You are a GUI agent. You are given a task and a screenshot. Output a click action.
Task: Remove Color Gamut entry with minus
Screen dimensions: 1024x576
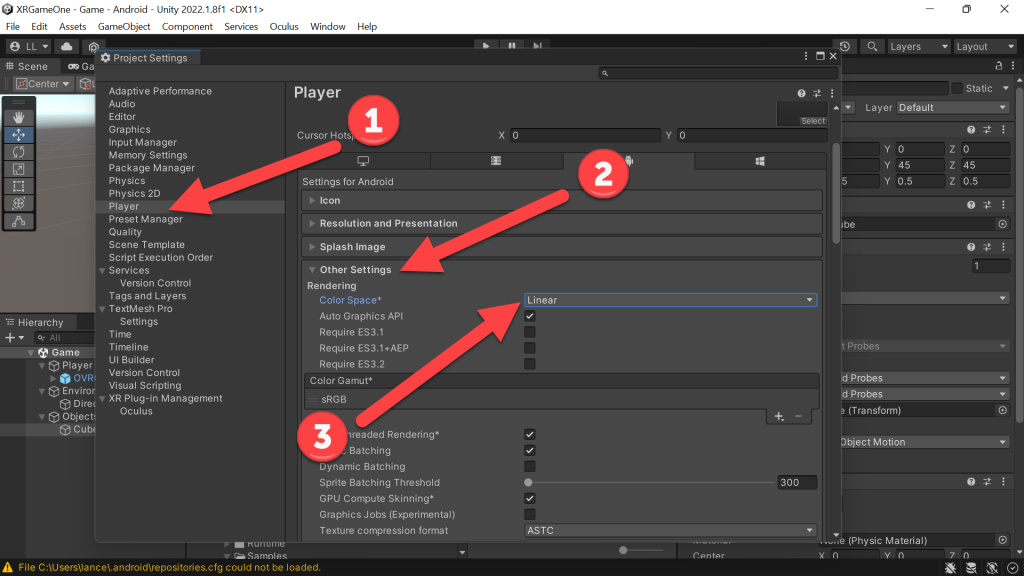pyautogui.click(x=798, y=416)
